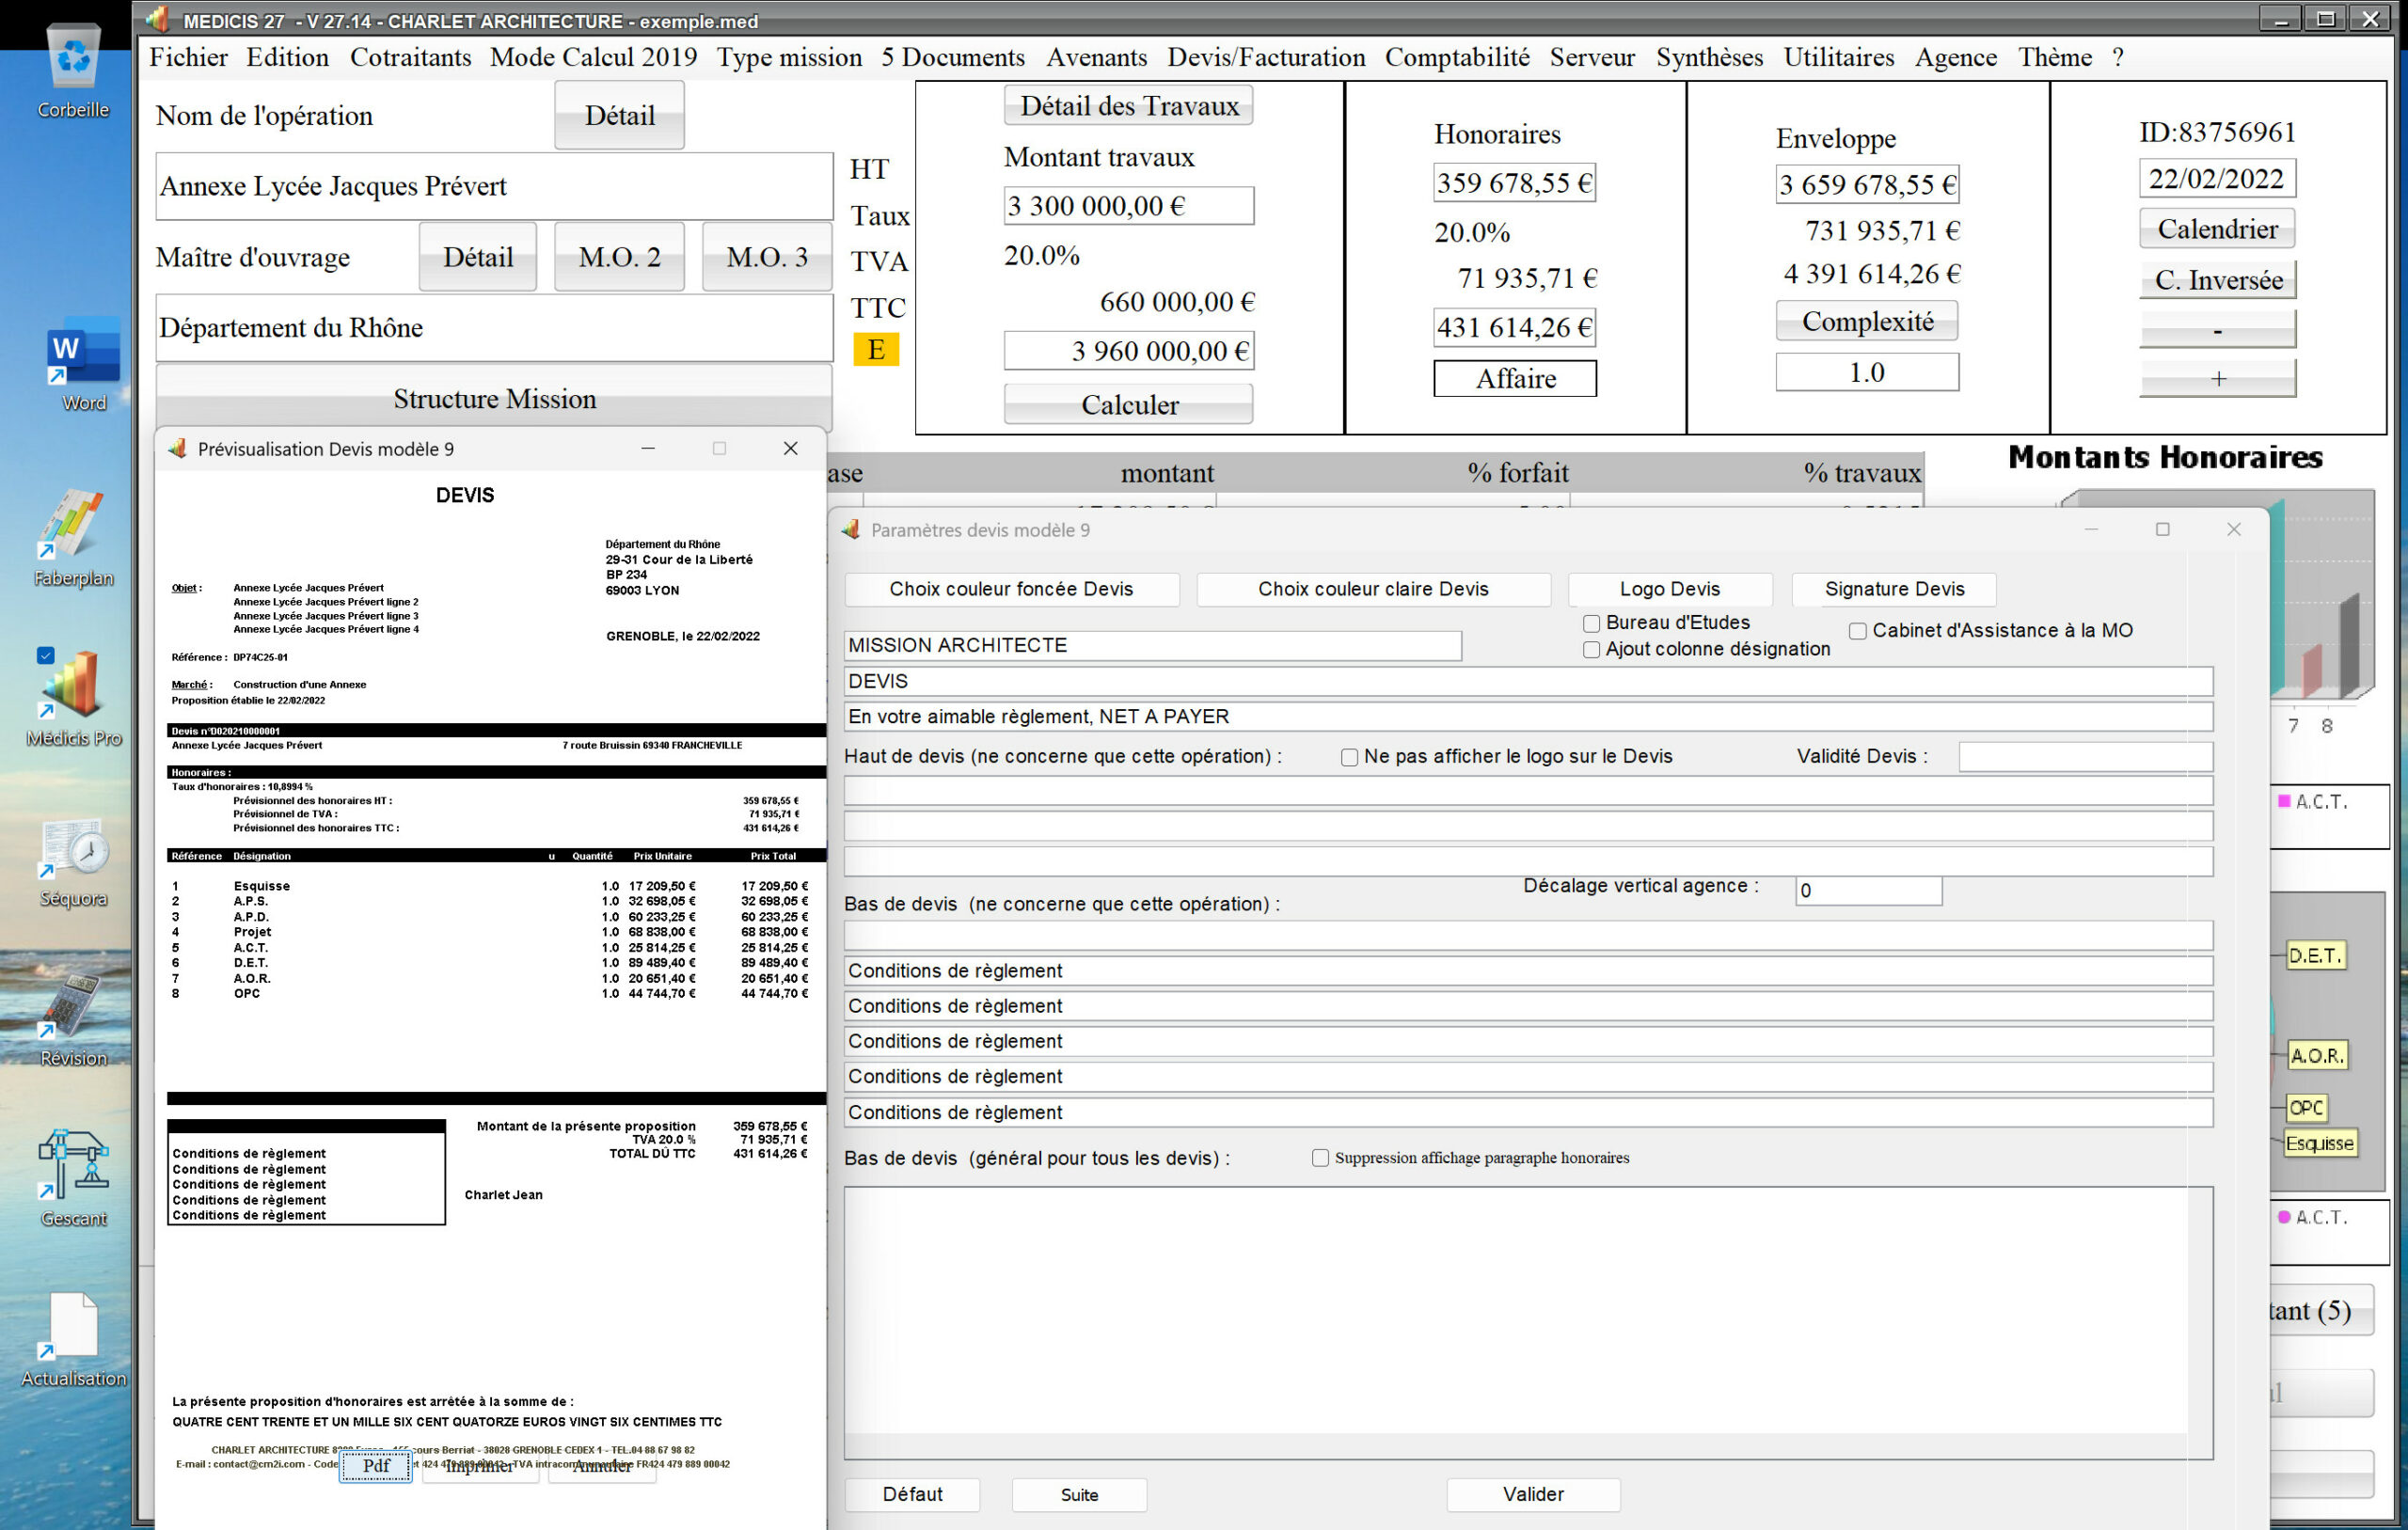
Task: Enable the Bureau d'Etudes checkbox
Action: 1591,623
